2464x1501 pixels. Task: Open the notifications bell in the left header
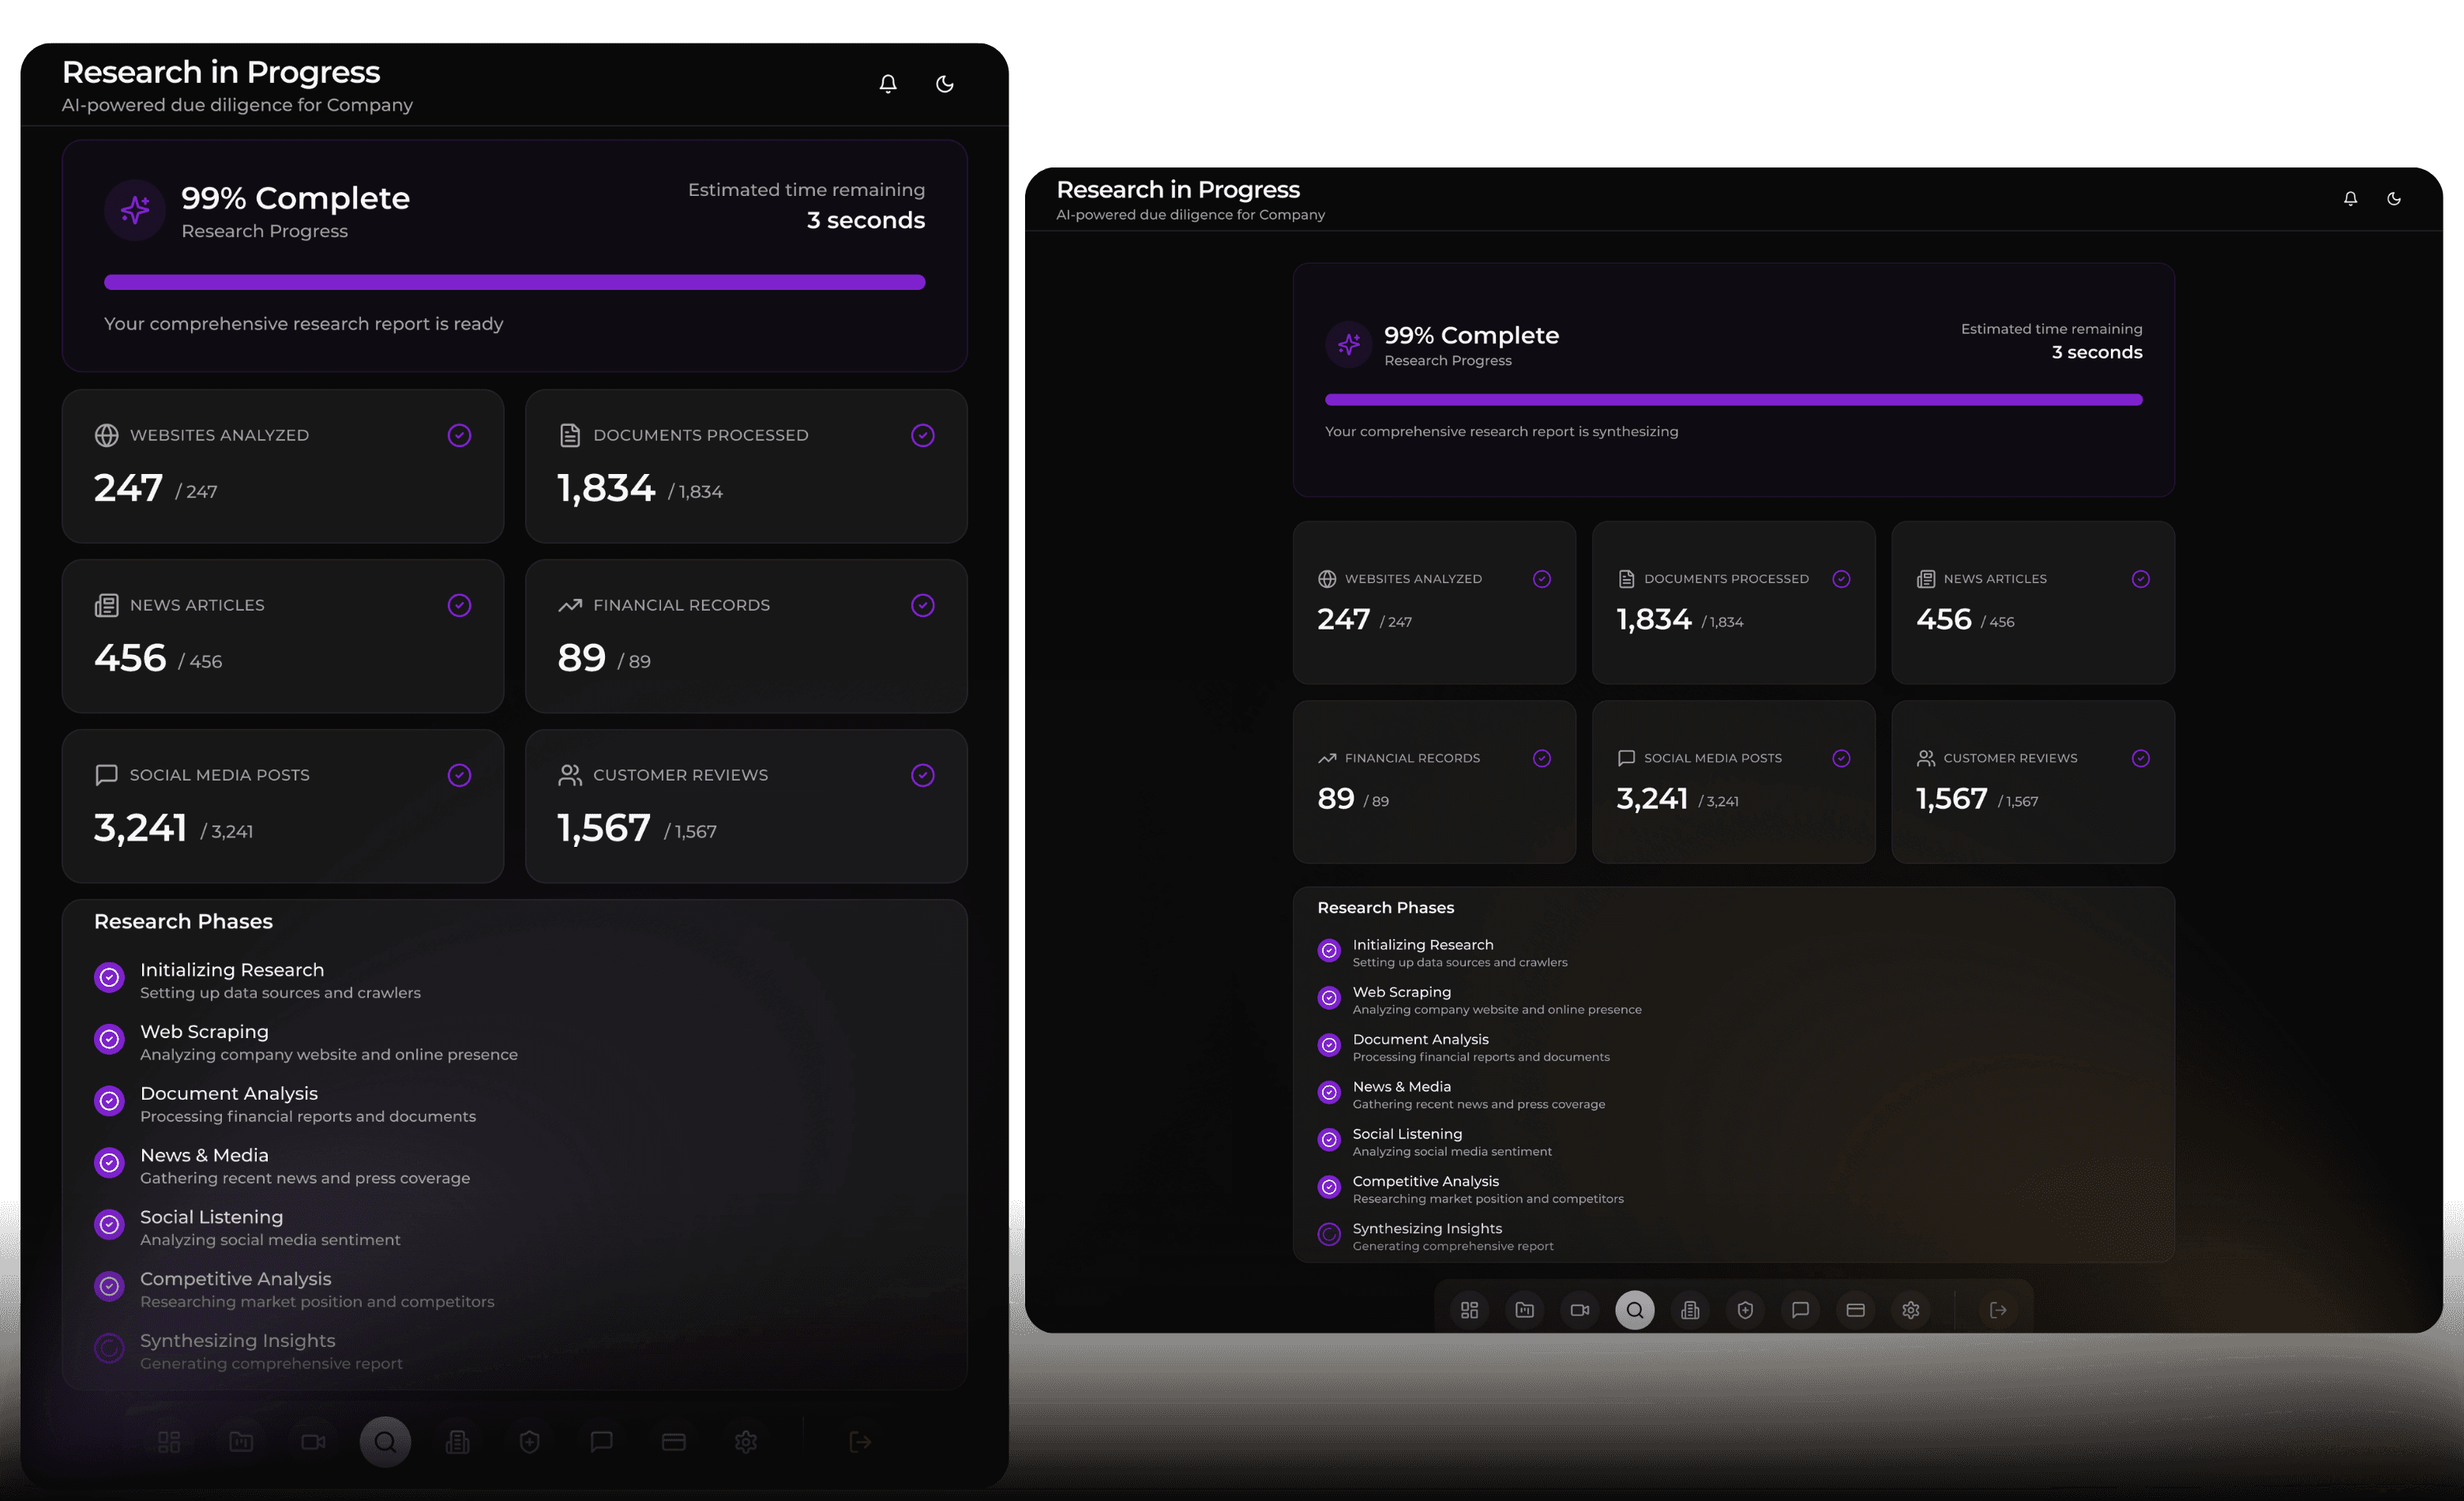888,84
